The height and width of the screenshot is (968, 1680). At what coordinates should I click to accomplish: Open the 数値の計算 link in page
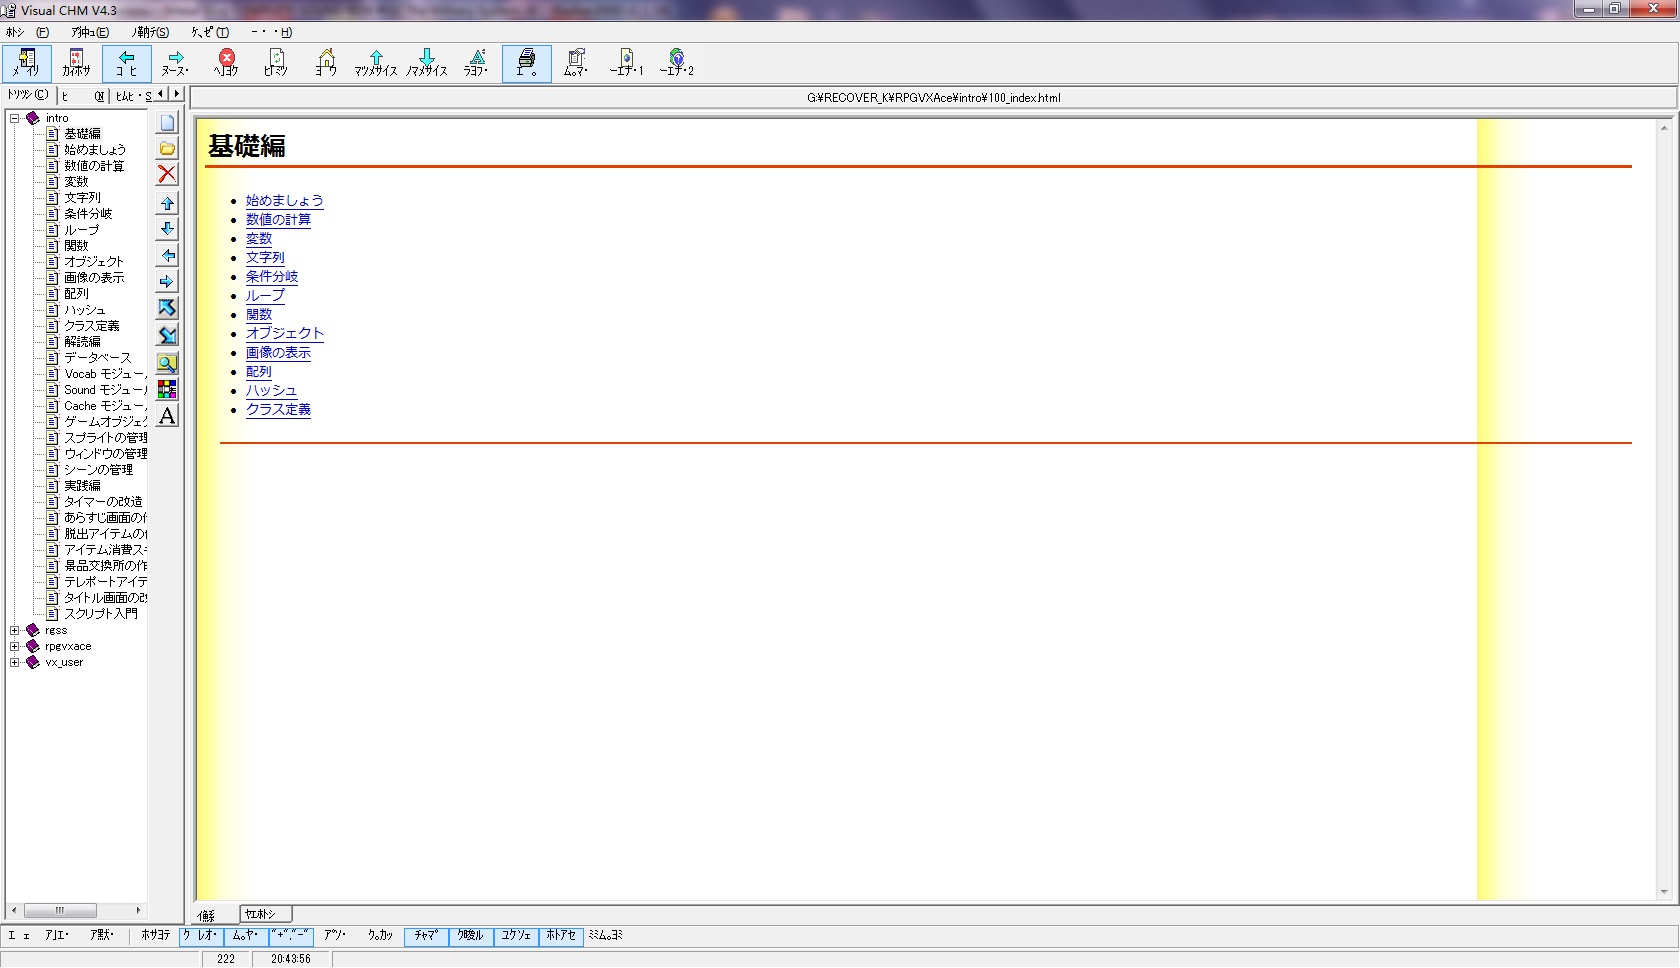click(278, 219)
